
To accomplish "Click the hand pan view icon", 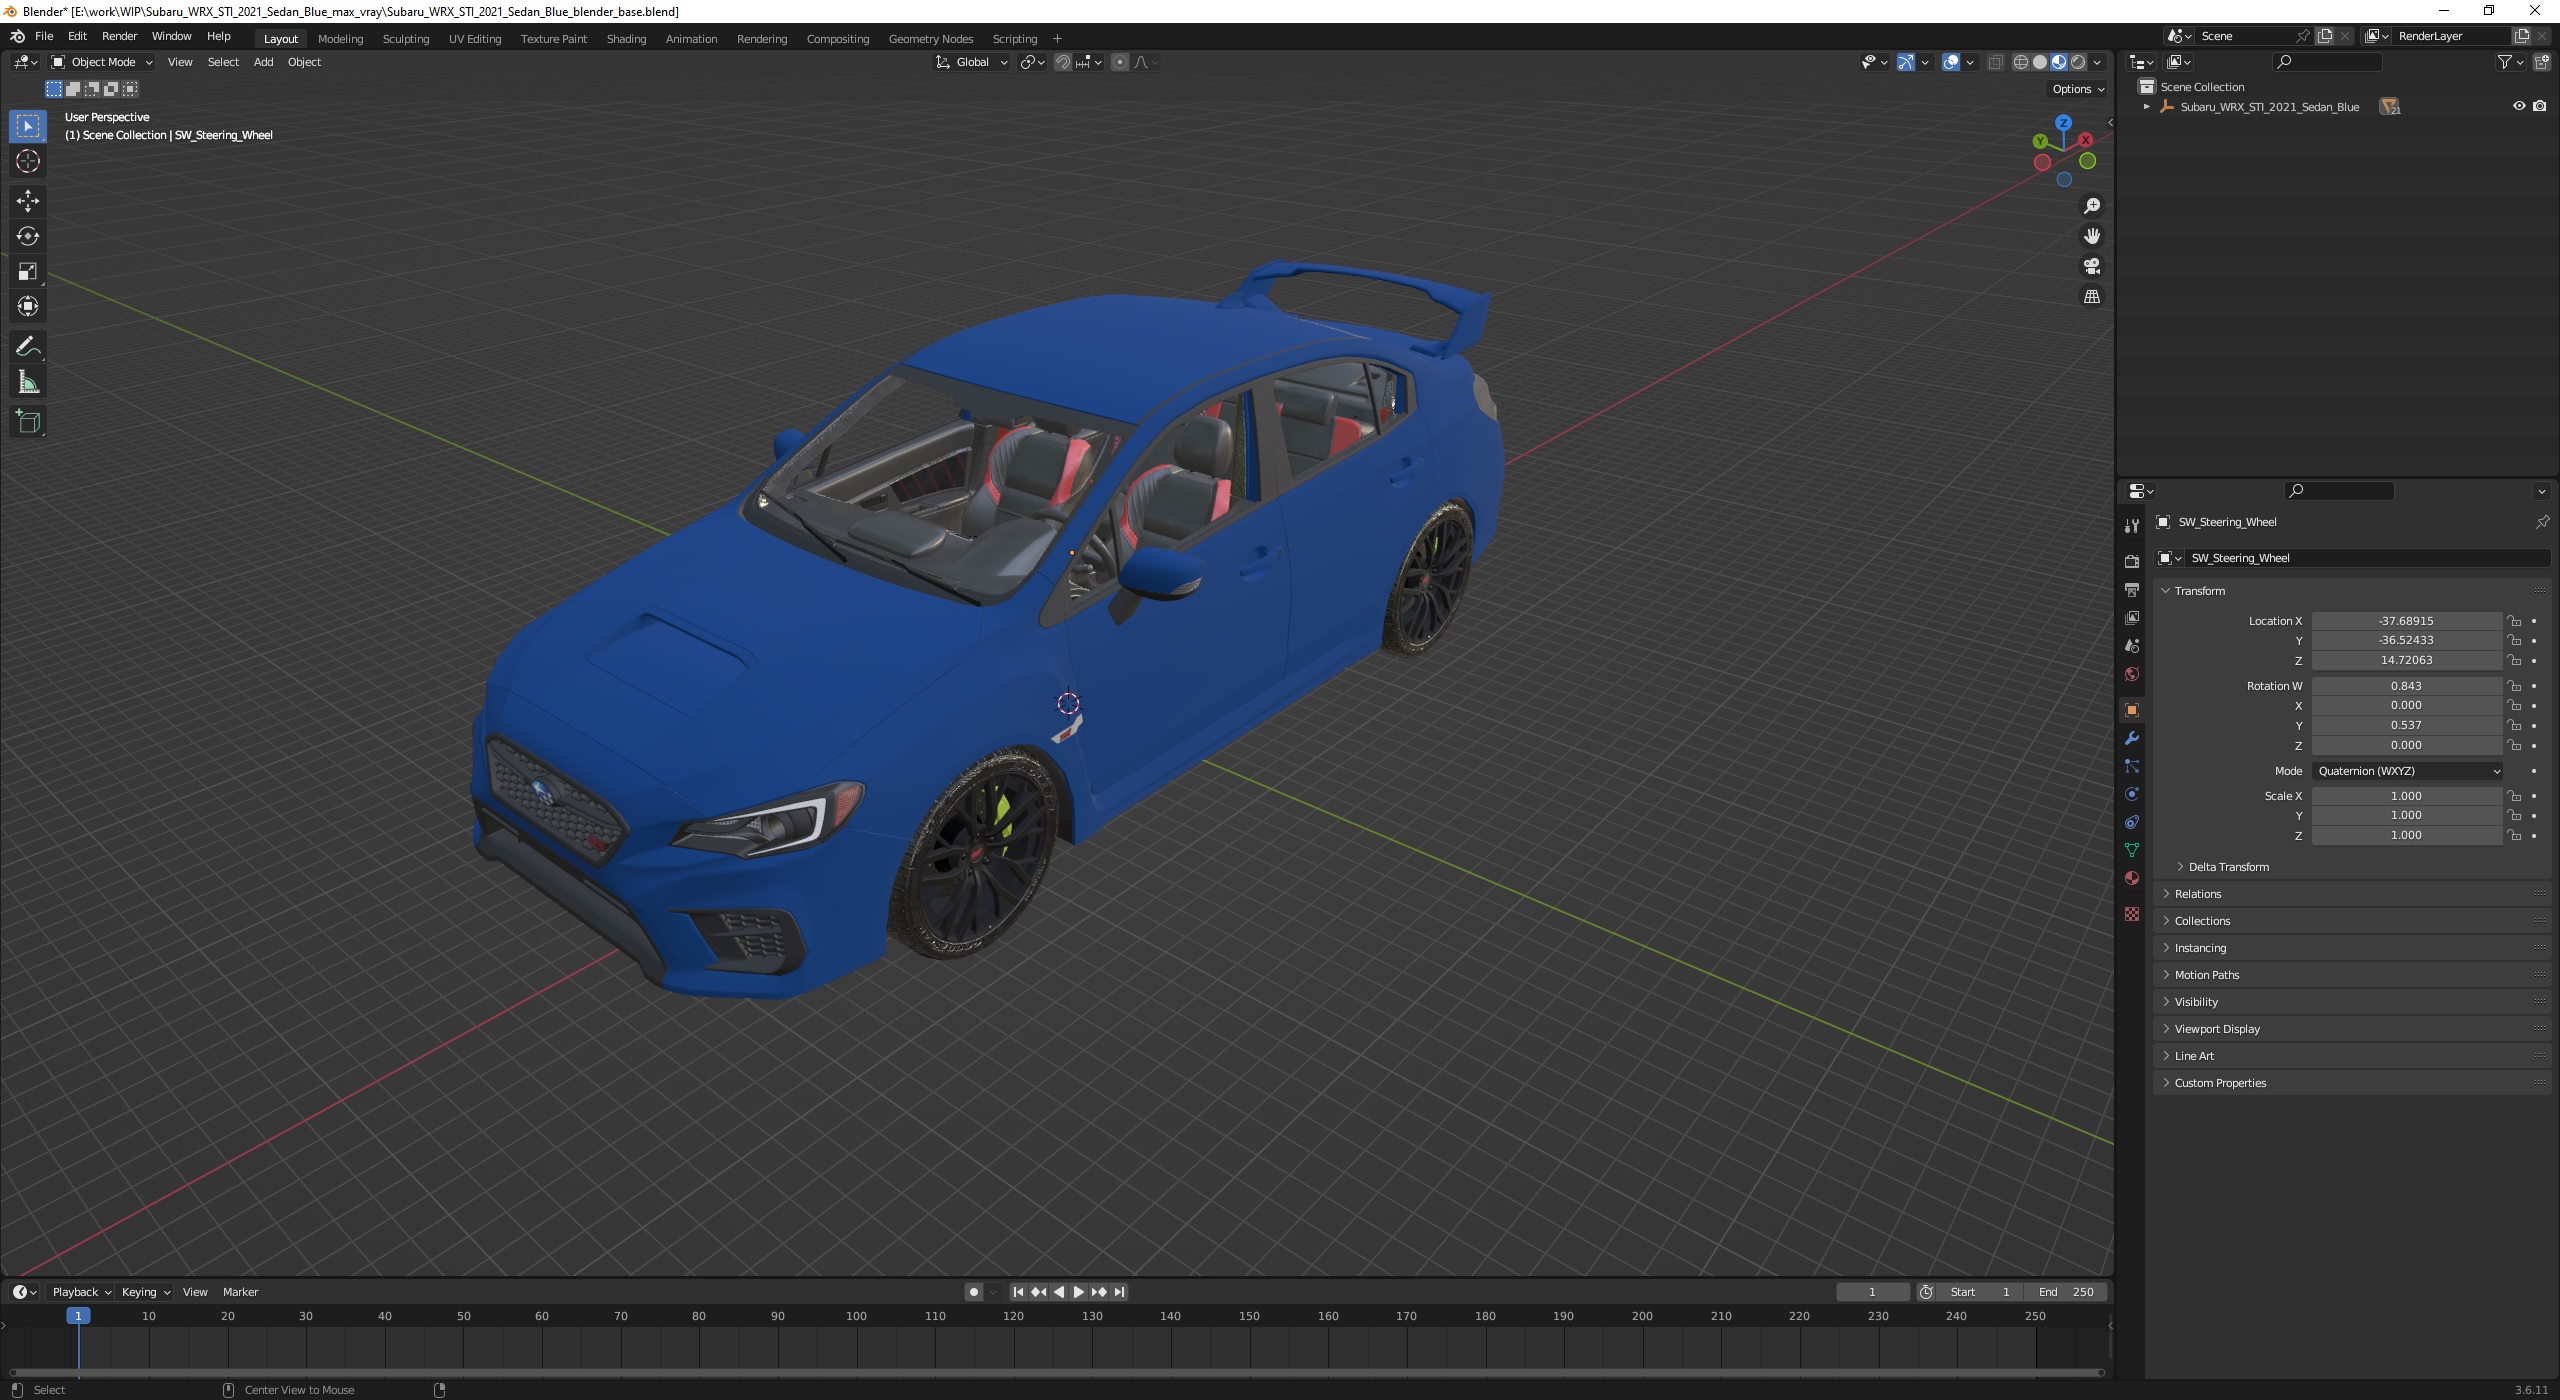I will tap(2091, 236).
